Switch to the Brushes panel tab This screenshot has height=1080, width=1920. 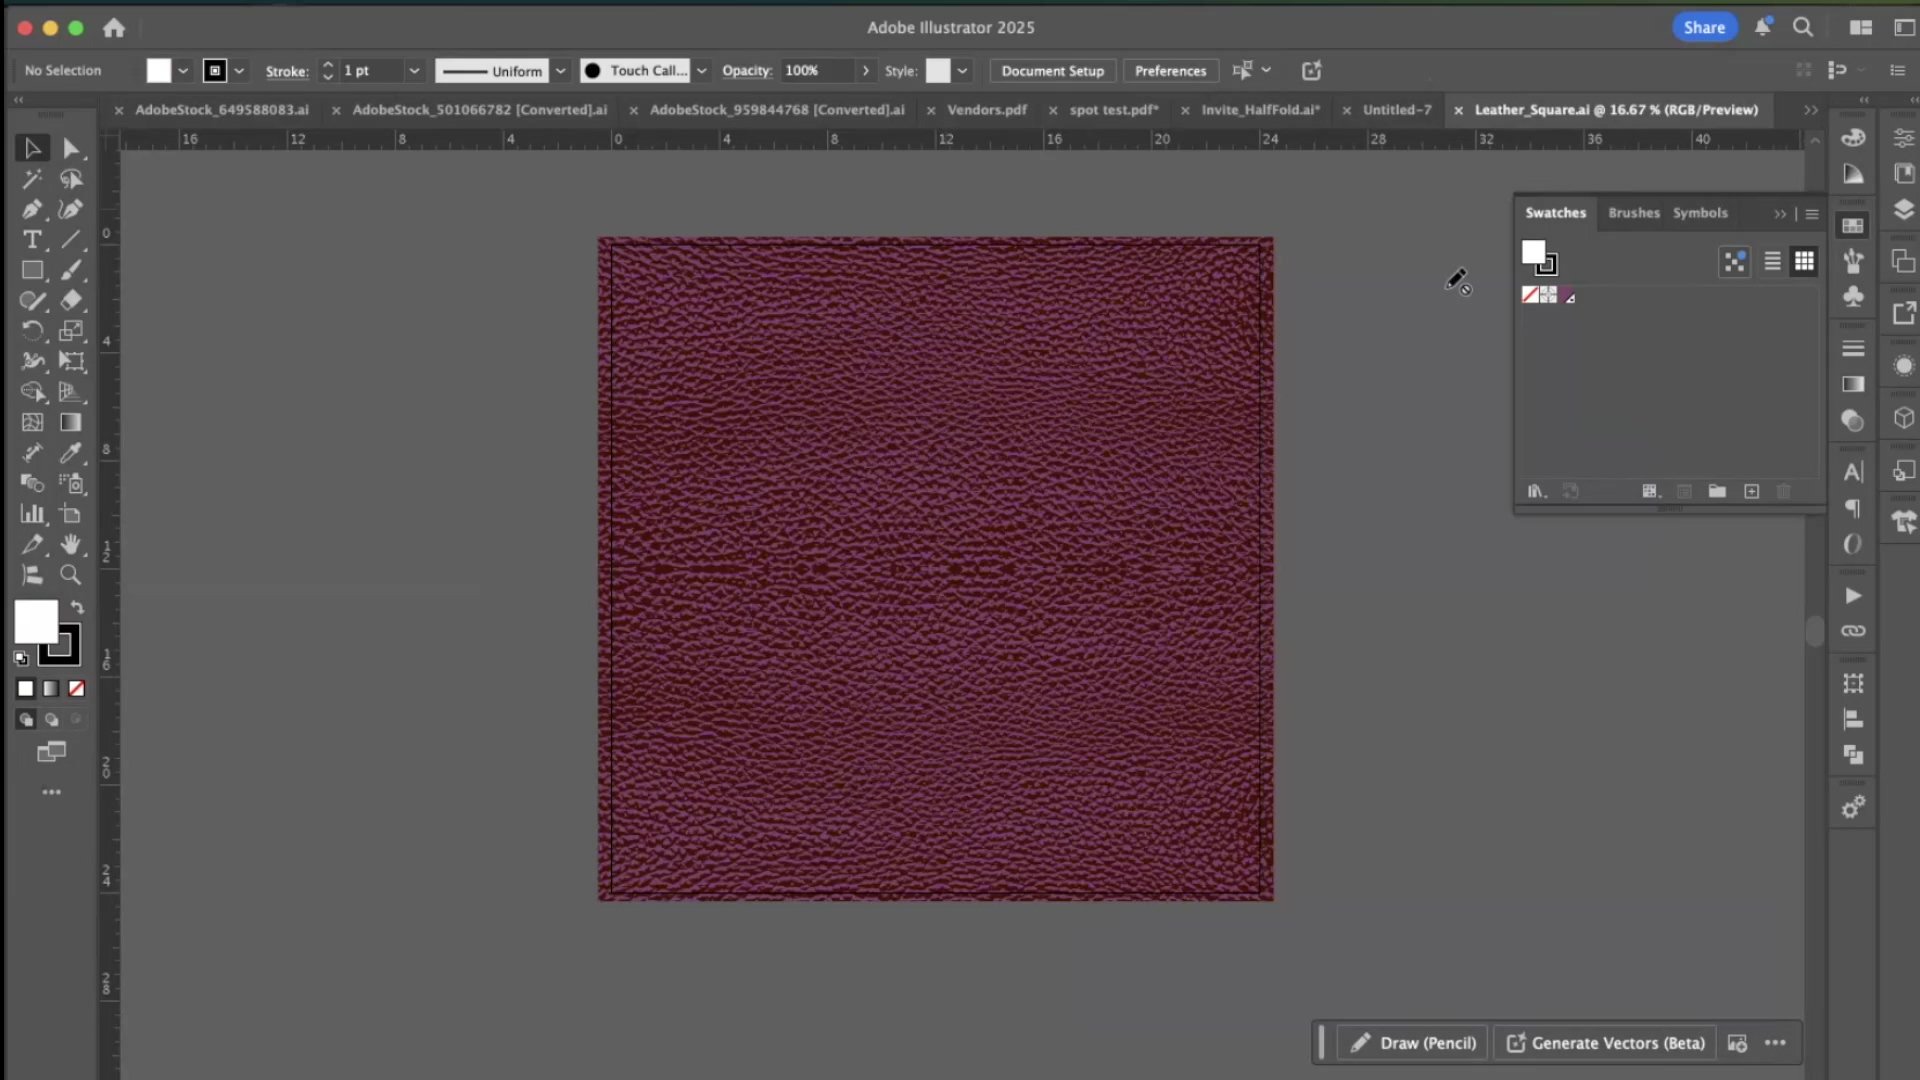point(1633,213)
